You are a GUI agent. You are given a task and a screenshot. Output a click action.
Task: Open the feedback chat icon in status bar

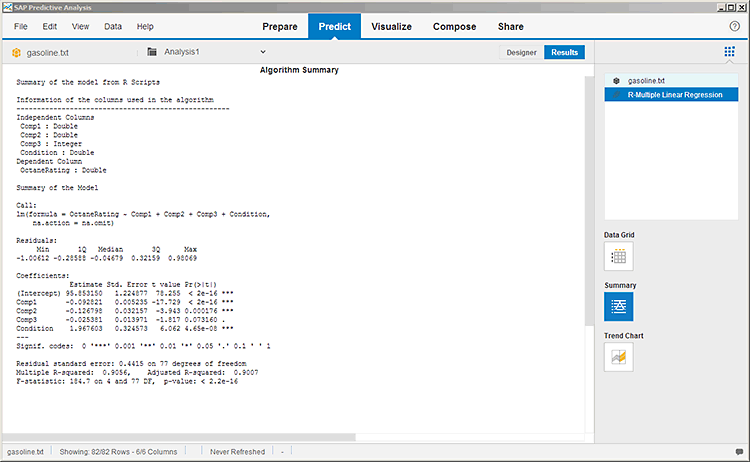point(739,451)
